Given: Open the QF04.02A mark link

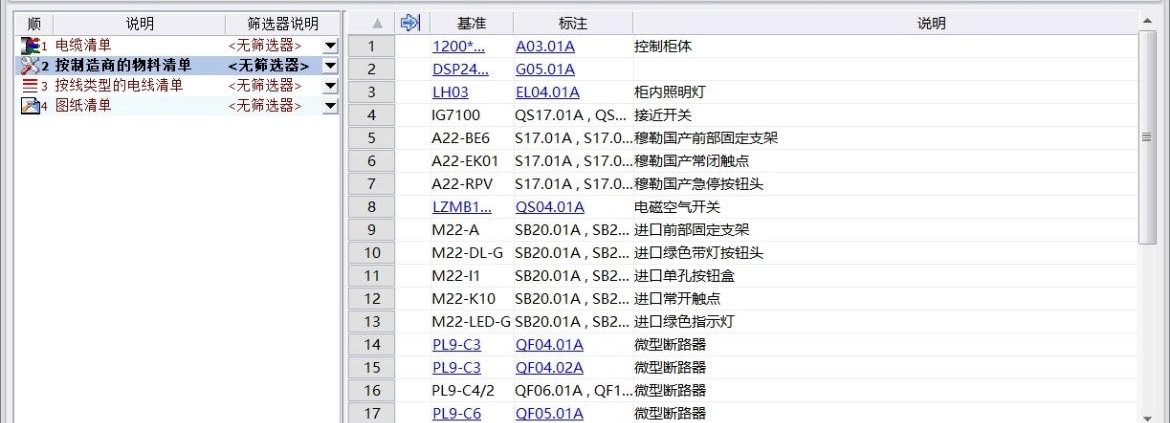Looking at the screenshot, I should pyautogui.click(x=549, y=368).
